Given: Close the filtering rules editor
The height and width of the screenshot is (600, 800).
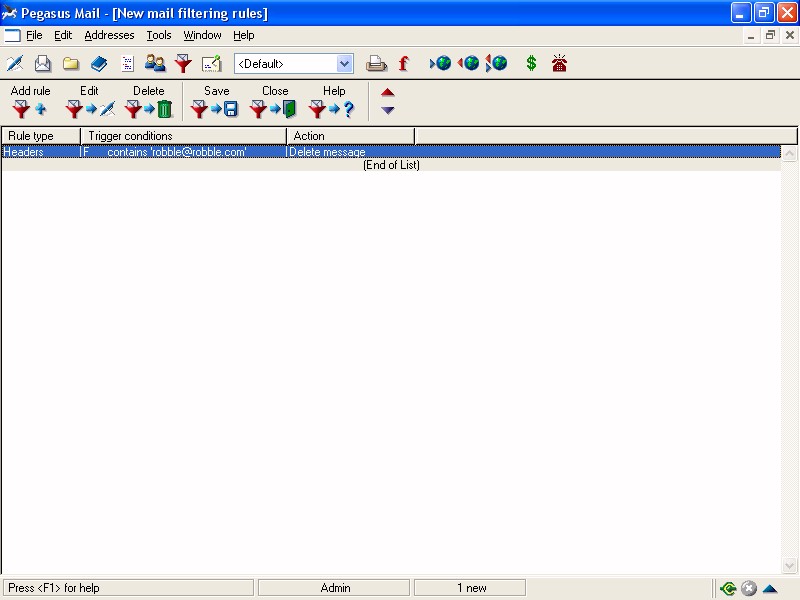Looking at the screenshot, I should click(274, 101).
